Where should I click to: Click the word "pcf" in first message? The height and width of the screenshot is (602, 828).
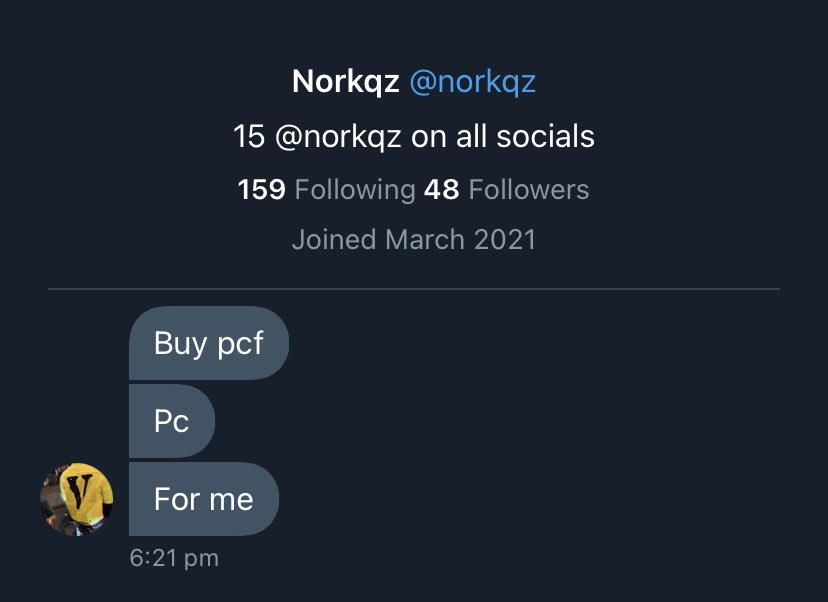(x=240, y=345)
